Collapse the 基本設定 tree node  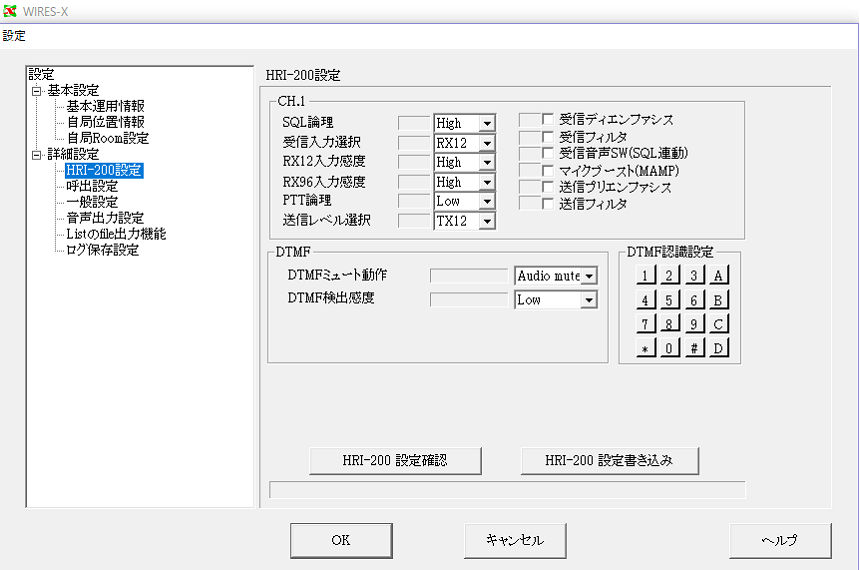tap(36, 91)
